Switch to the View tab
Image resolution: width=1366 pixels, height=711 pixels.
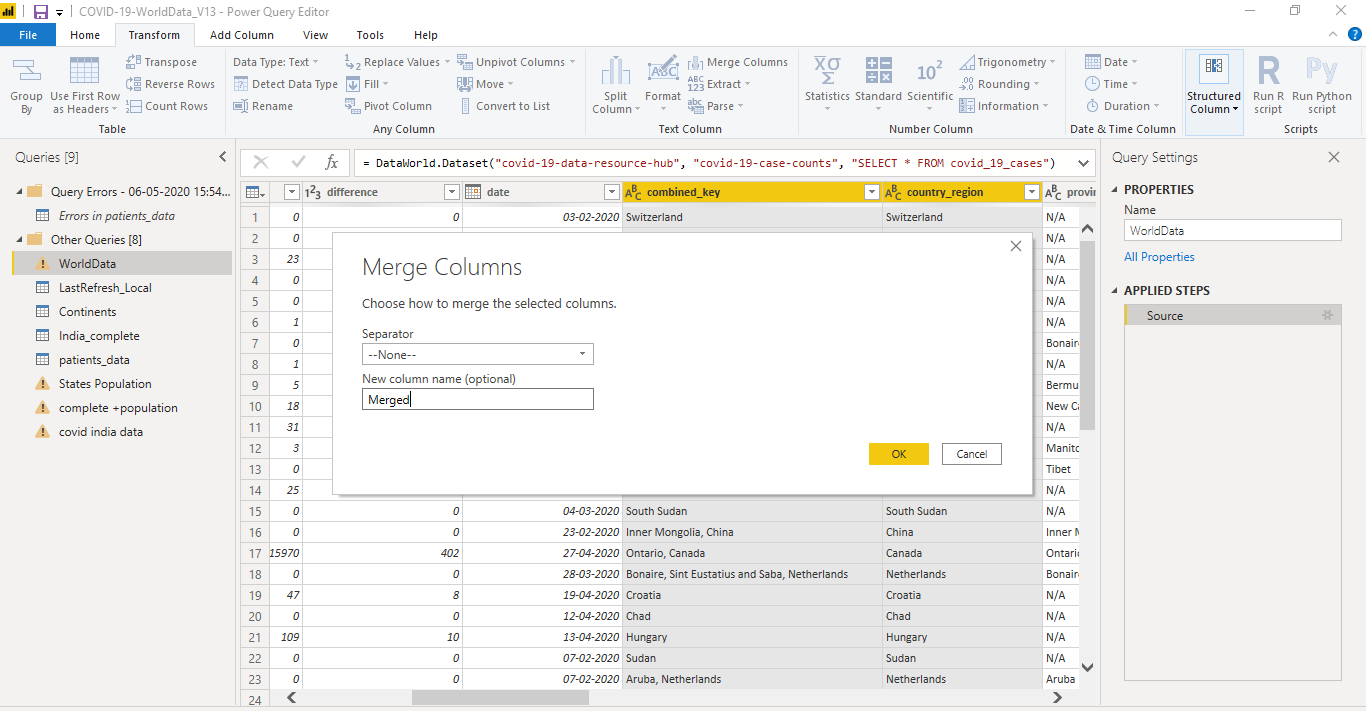pos(315,35)
